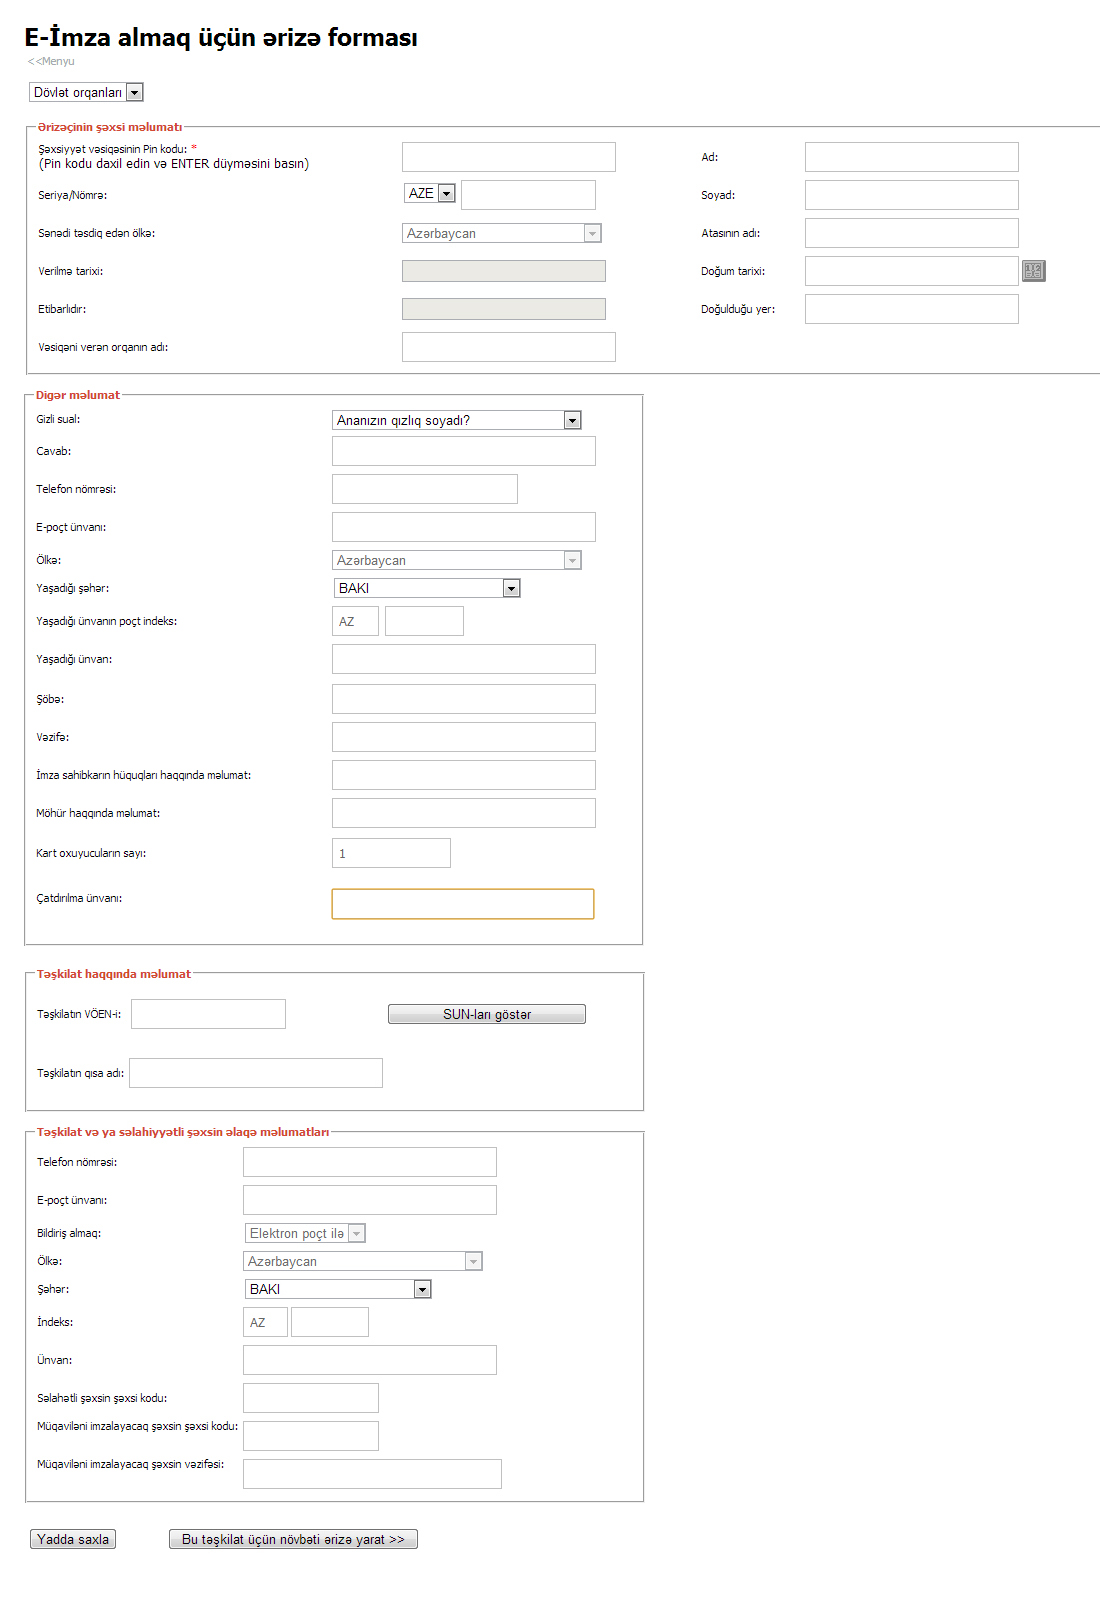
Task: Click the SUN-ları göstər button
Action: click(487, 1014)
